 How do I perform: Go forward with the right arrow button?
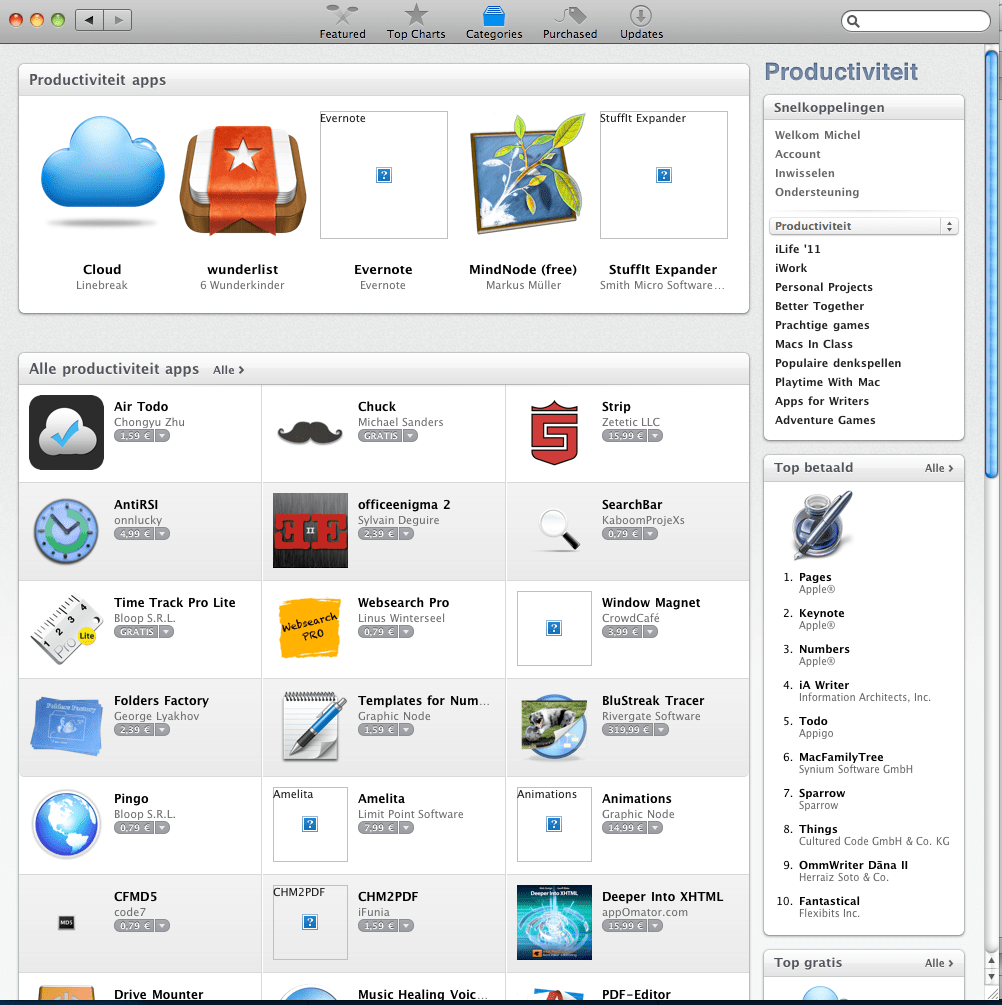(118, 20)
